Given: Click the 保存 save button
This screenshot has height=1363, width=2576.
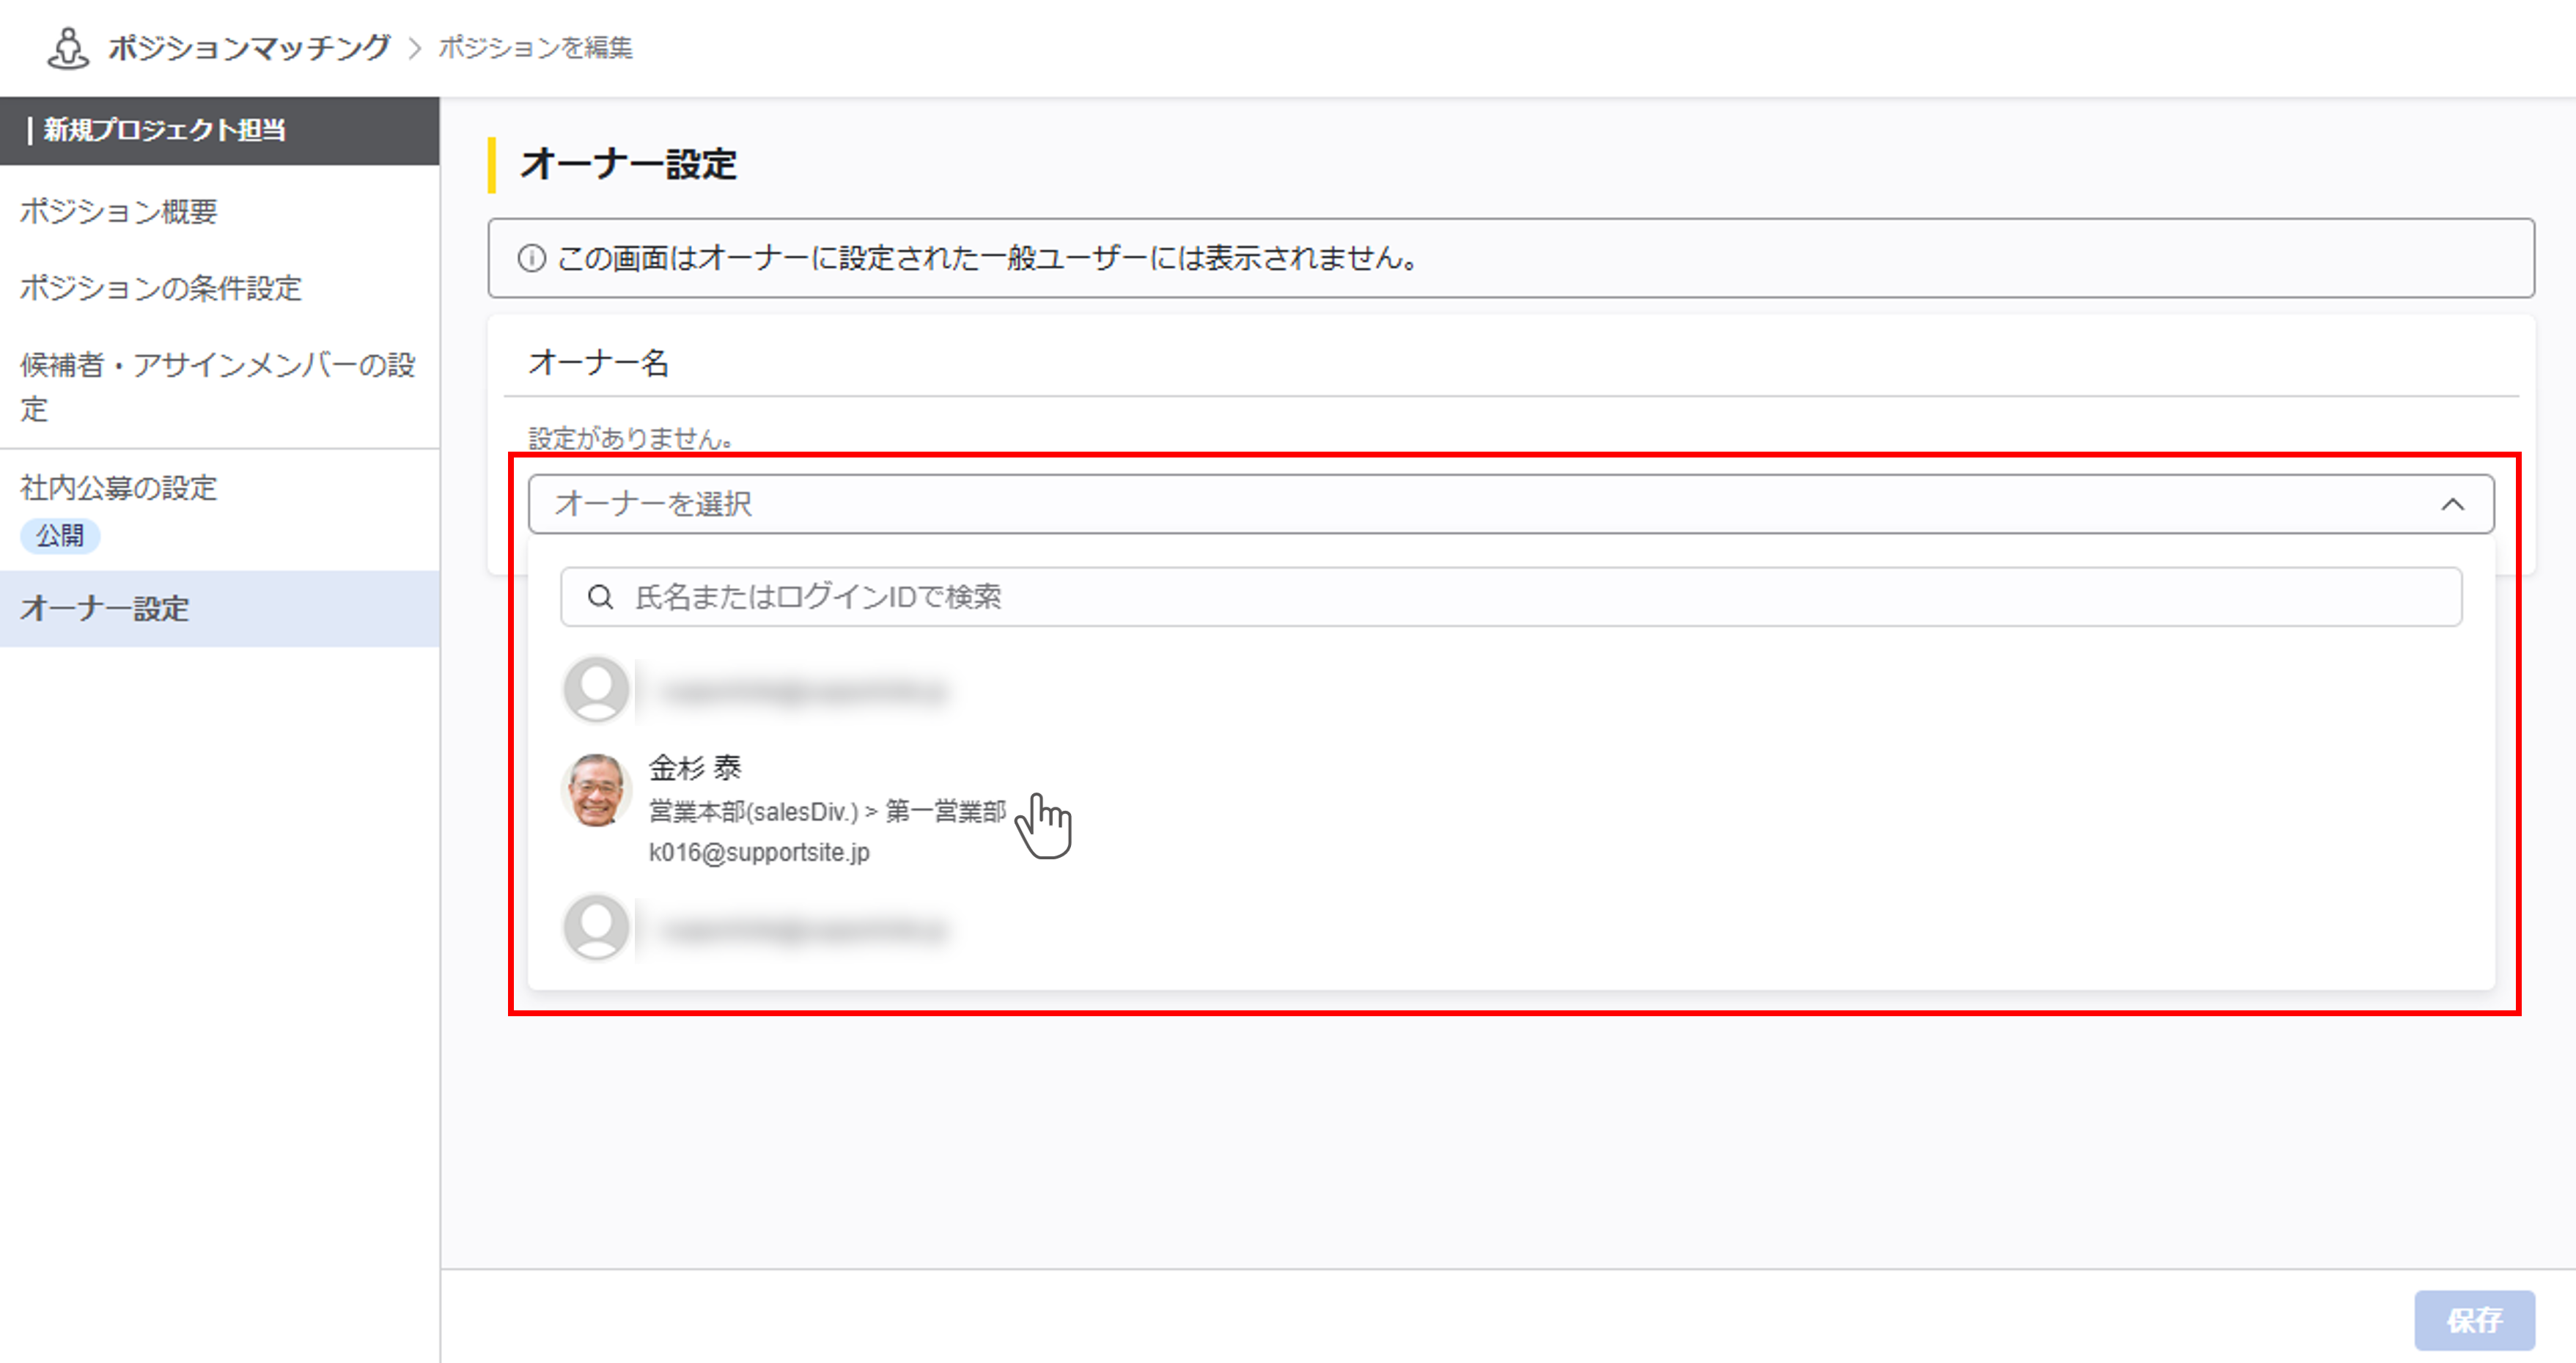Looking at the screenshot, I should click(x=2473, y=1320).
